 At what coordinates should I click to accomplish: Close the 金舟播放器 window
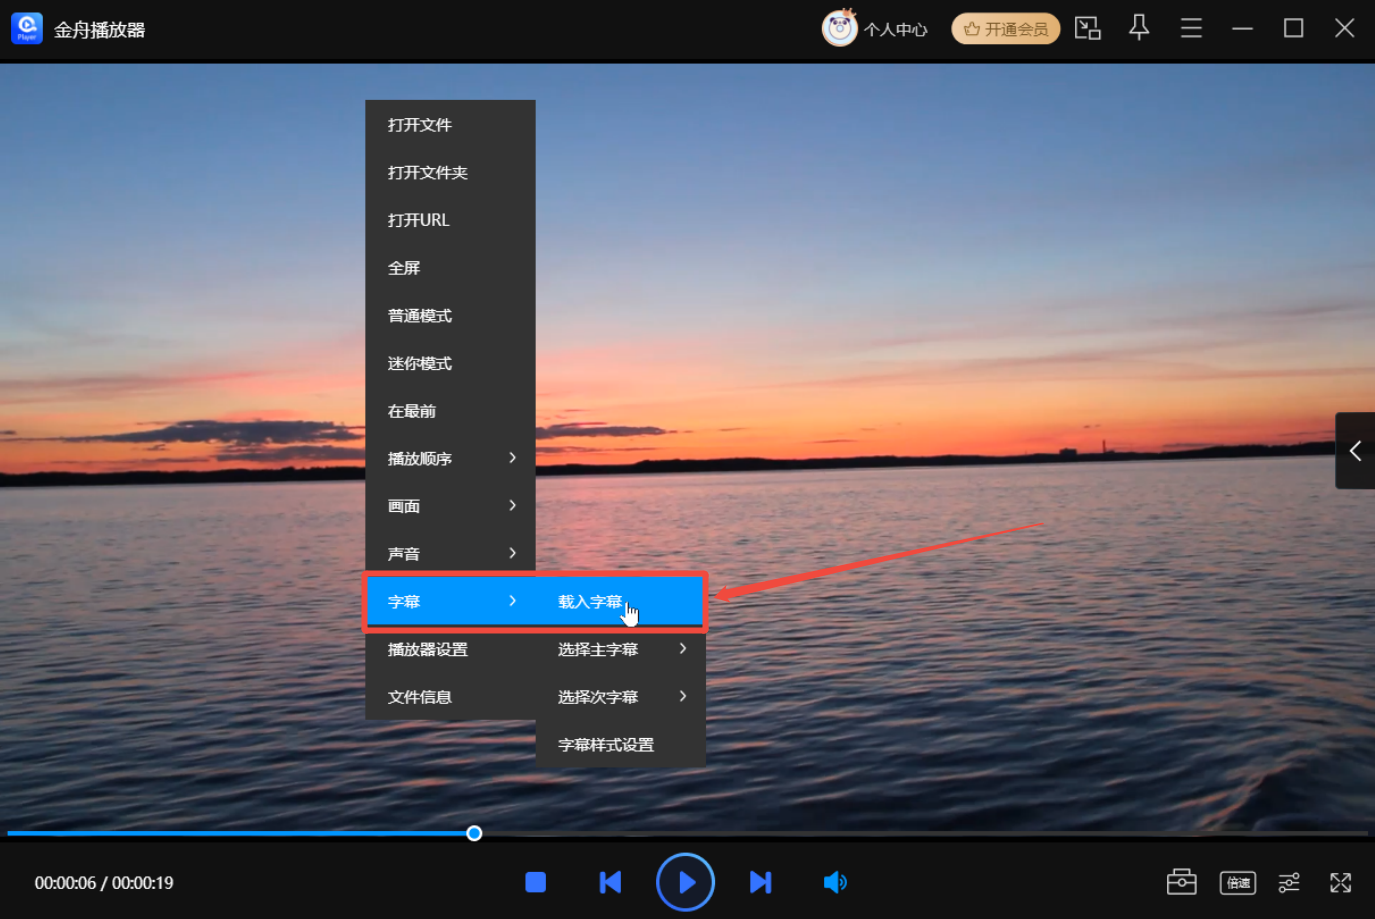(1345, 28)
